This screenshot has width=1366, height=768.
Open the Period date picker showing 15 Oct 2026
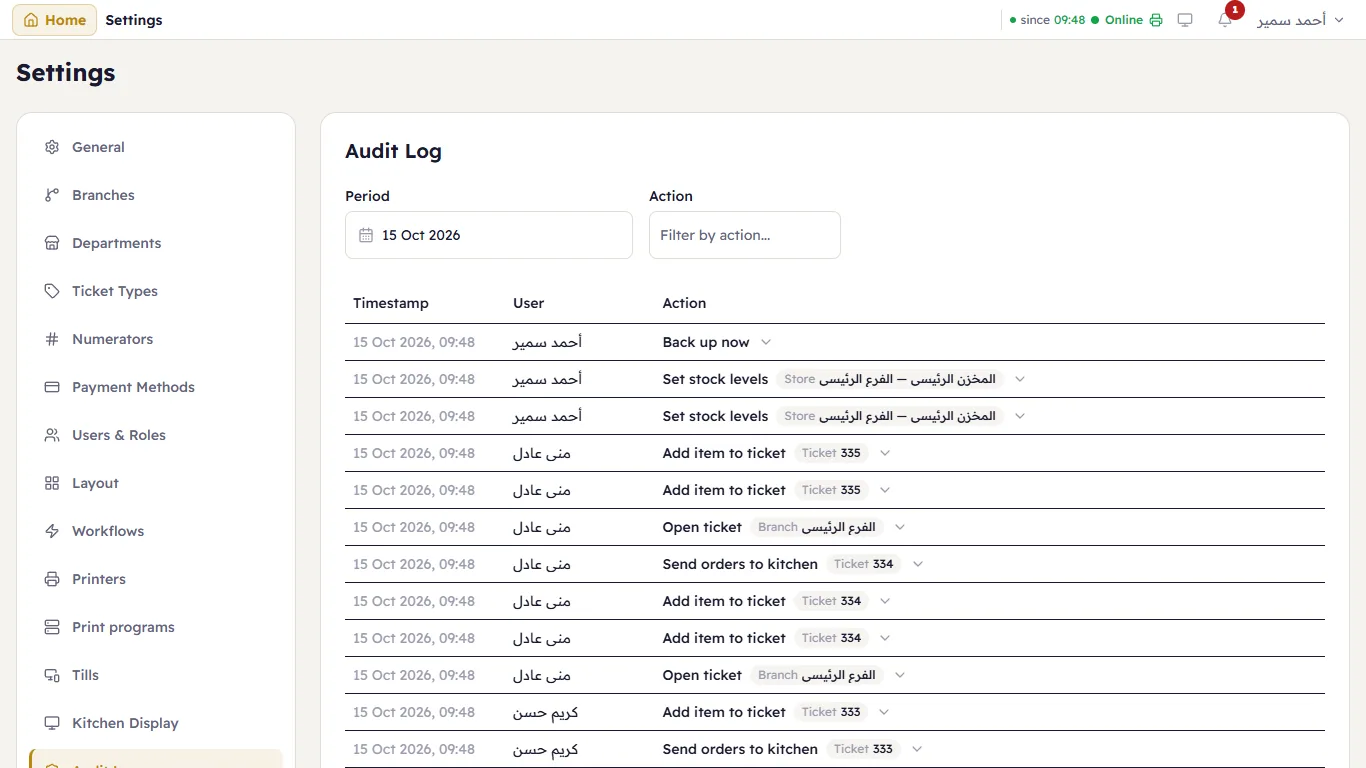(x=489, y=235)
